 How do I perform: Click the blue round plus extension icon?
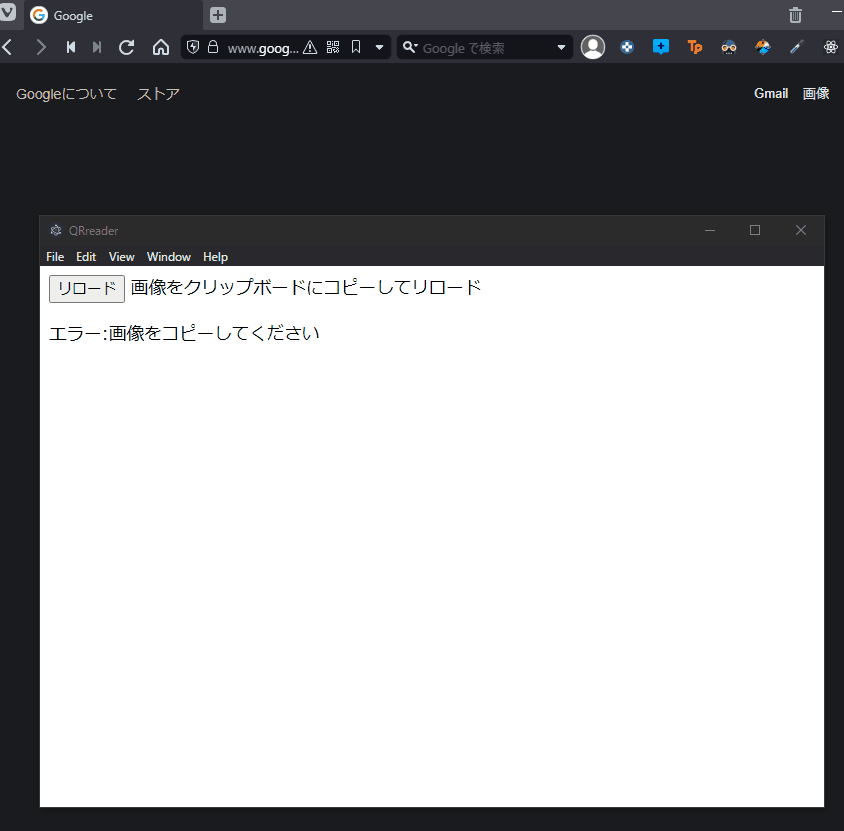[x=627, y=47]
